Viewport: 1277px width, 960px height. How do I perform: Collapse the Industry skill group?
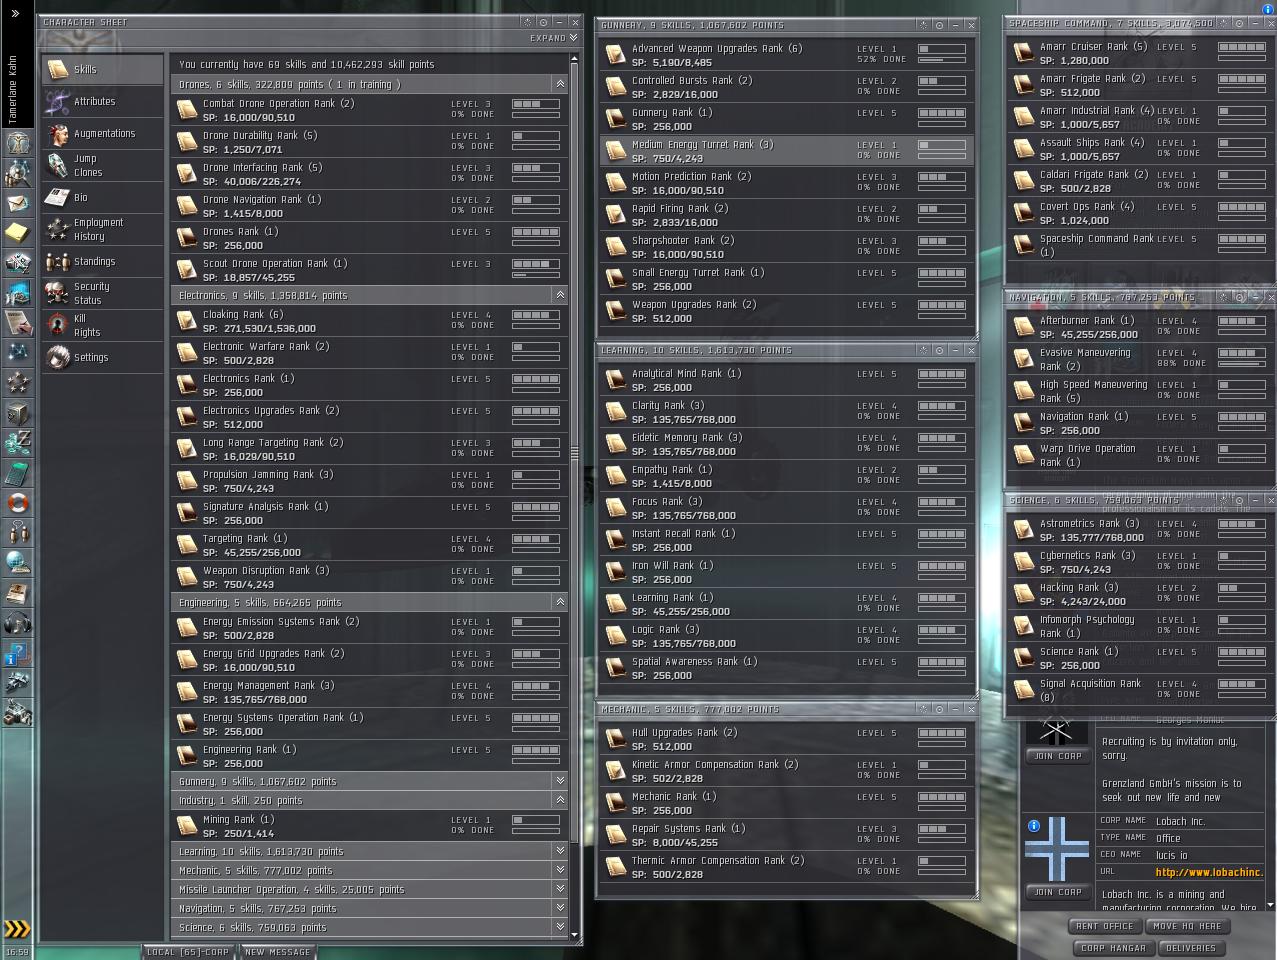(560, 800)
